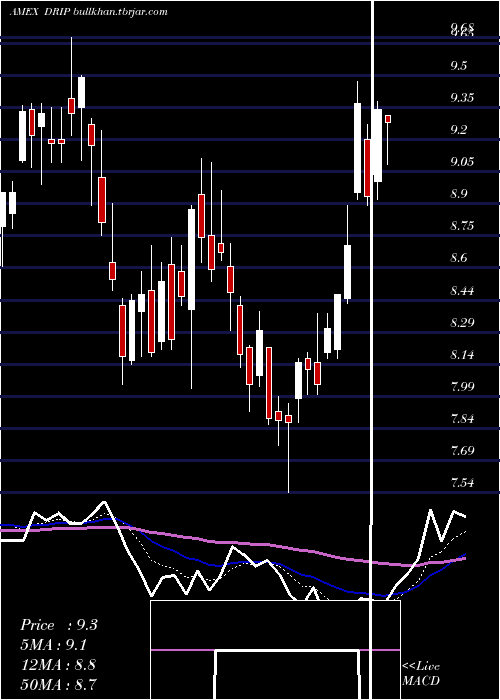Screen dimensions: 500x700
Task: Select the 9.2 price axis label
Action: (x=458, y=130)
